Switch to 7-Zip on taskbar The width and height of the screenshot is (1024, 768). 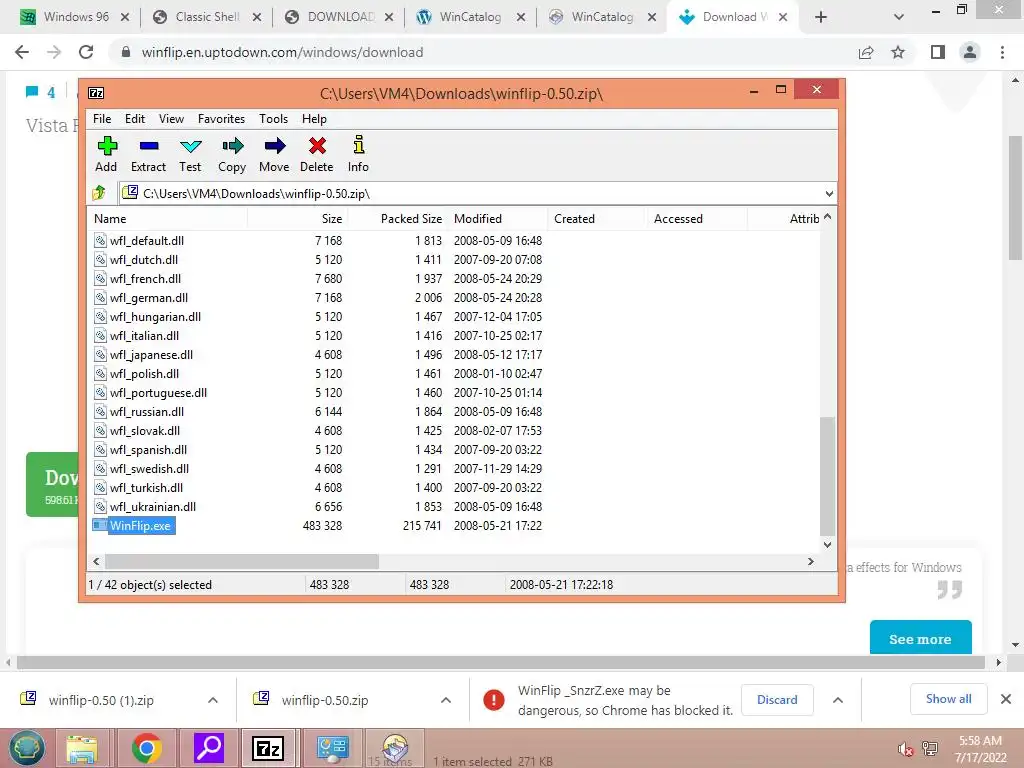click(268, 748)
